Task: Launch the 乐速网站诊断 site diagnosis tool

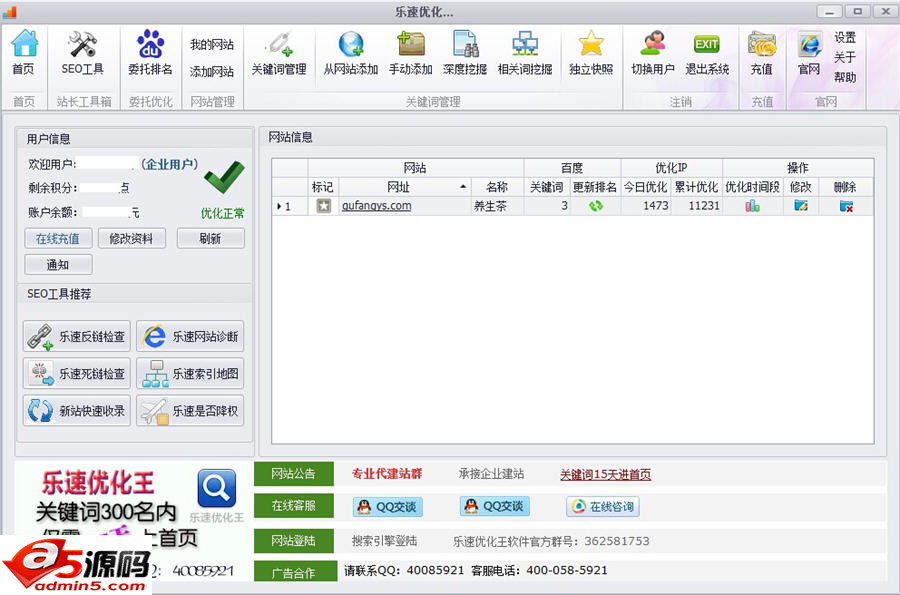Action: [190, 336]
